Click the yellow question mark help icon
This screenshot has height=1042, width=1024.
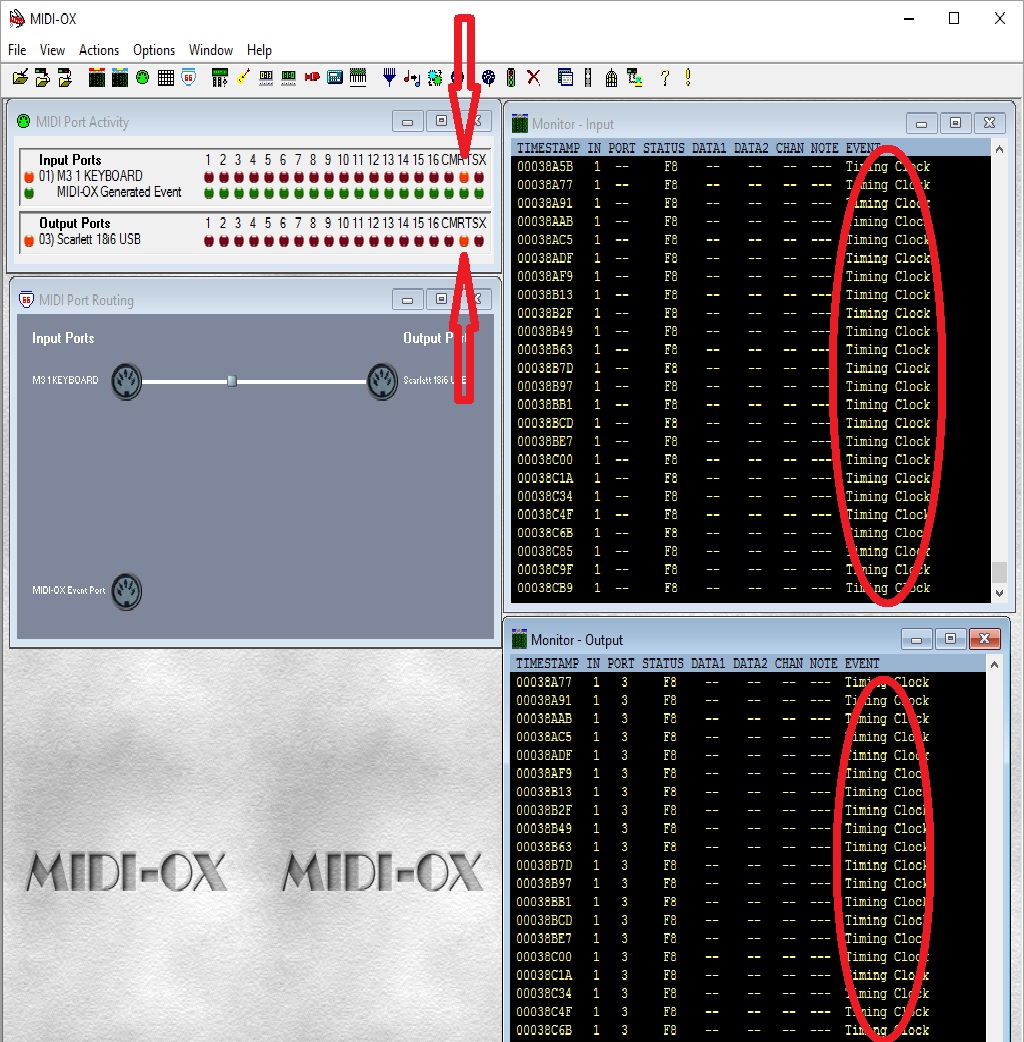click(665, 78)
